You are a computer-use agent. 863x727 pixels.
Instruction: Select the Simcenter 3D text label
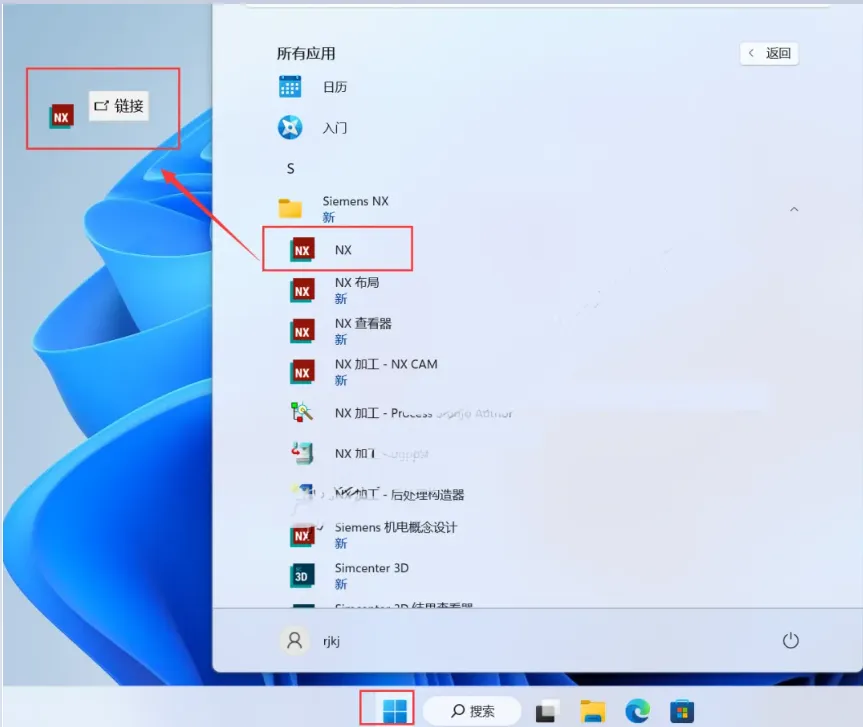[x=372, y=568]
